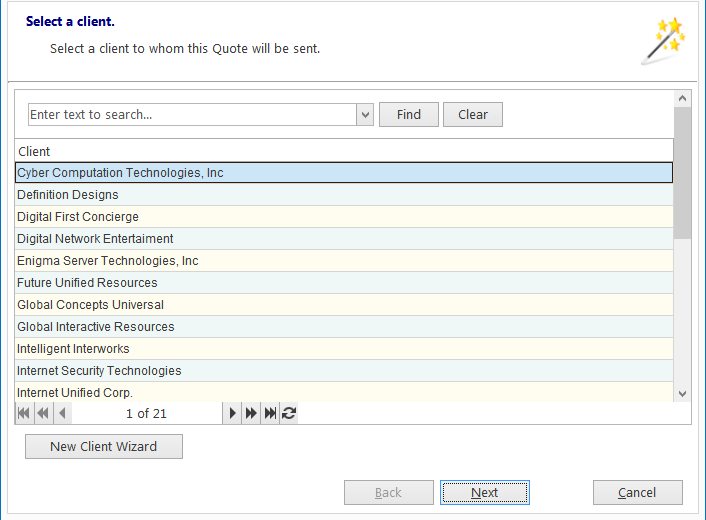The height and width of the screenshot is (520, 706).
Task: Select Cyber Computation Technologies, Inc
Action: (x=344, y=173)
